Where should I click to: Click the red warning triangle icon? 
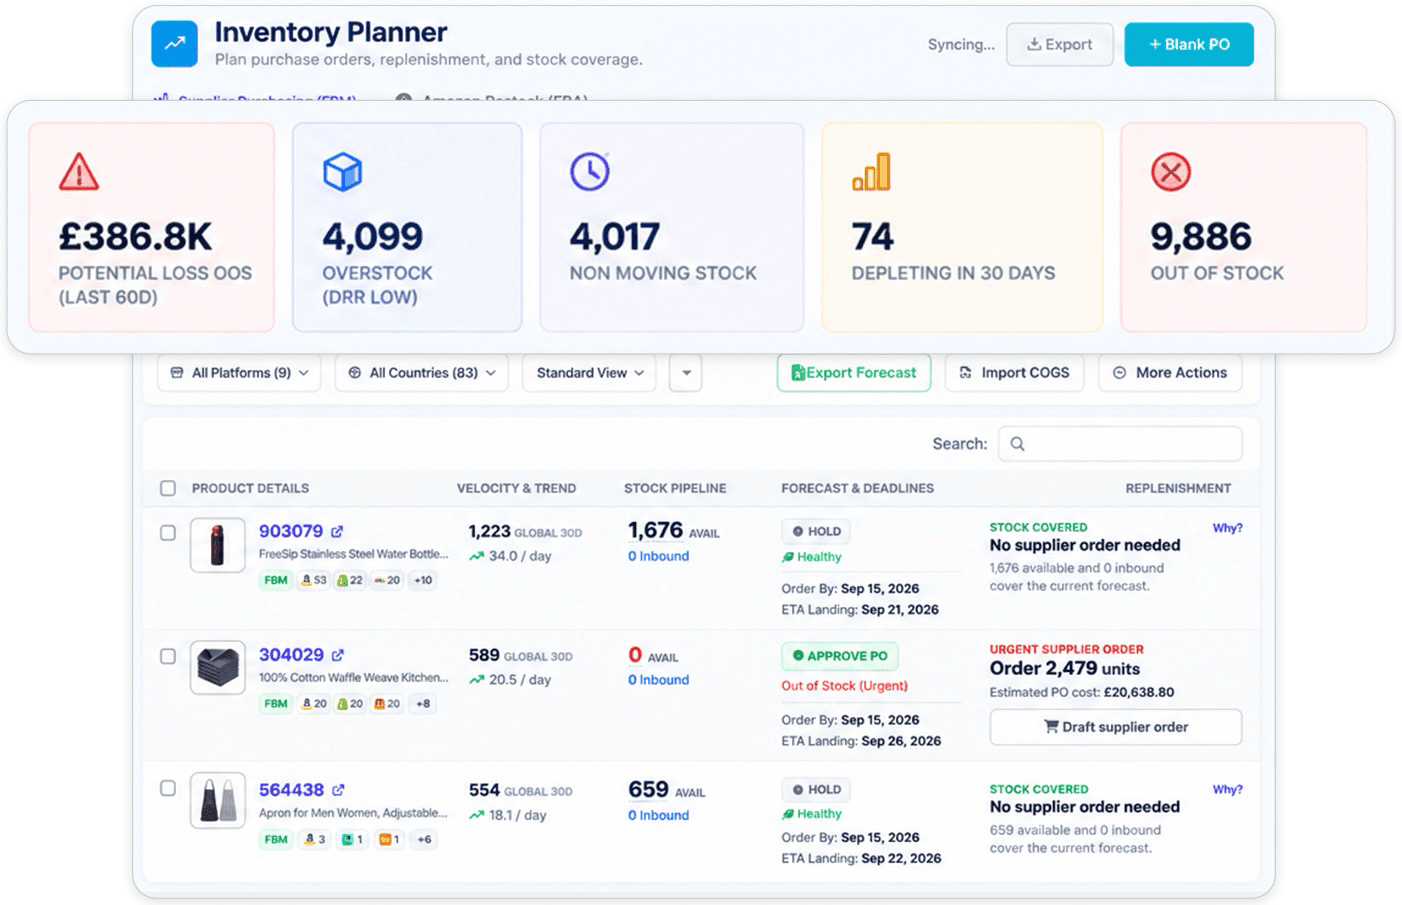click(x=79, y=172)
